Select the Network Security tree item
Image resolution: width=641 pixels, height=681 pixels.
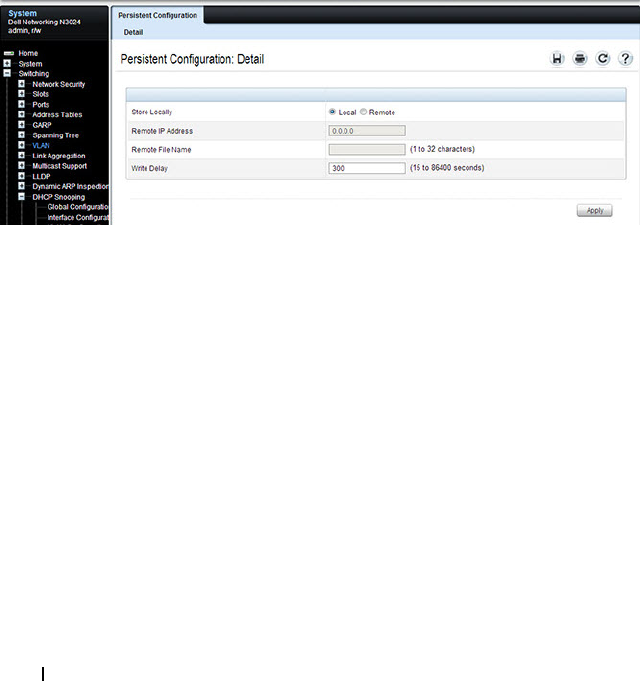(59, 84)
